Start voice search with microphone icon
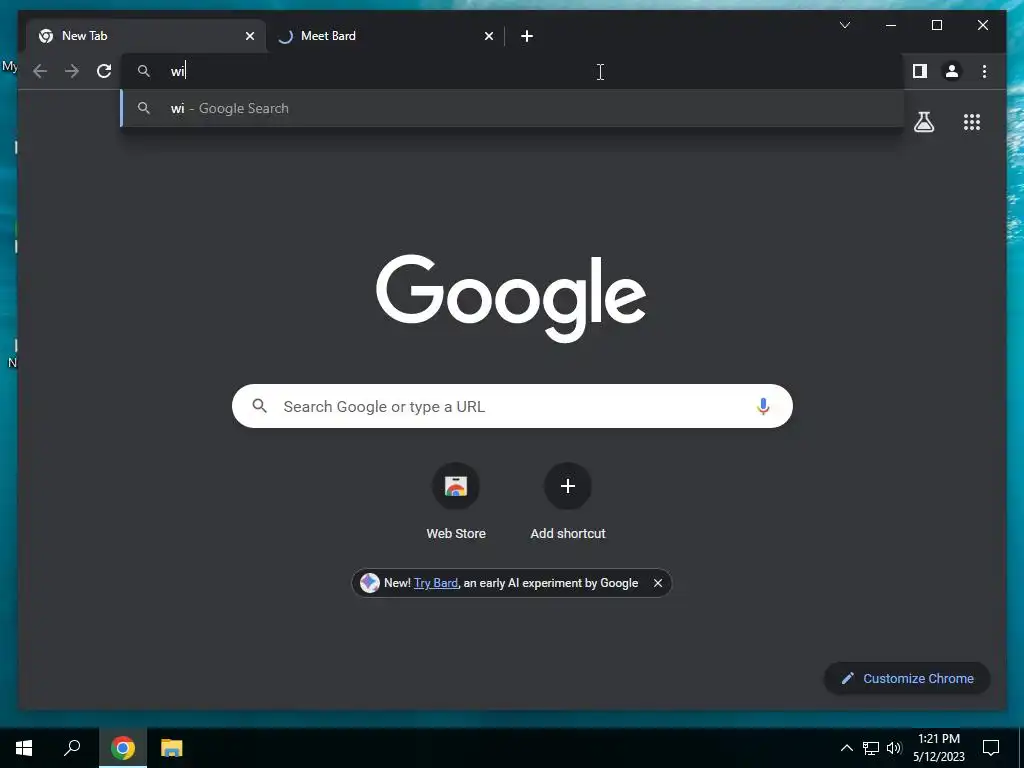Screen dimensions: 1024x768 (763, 406)
